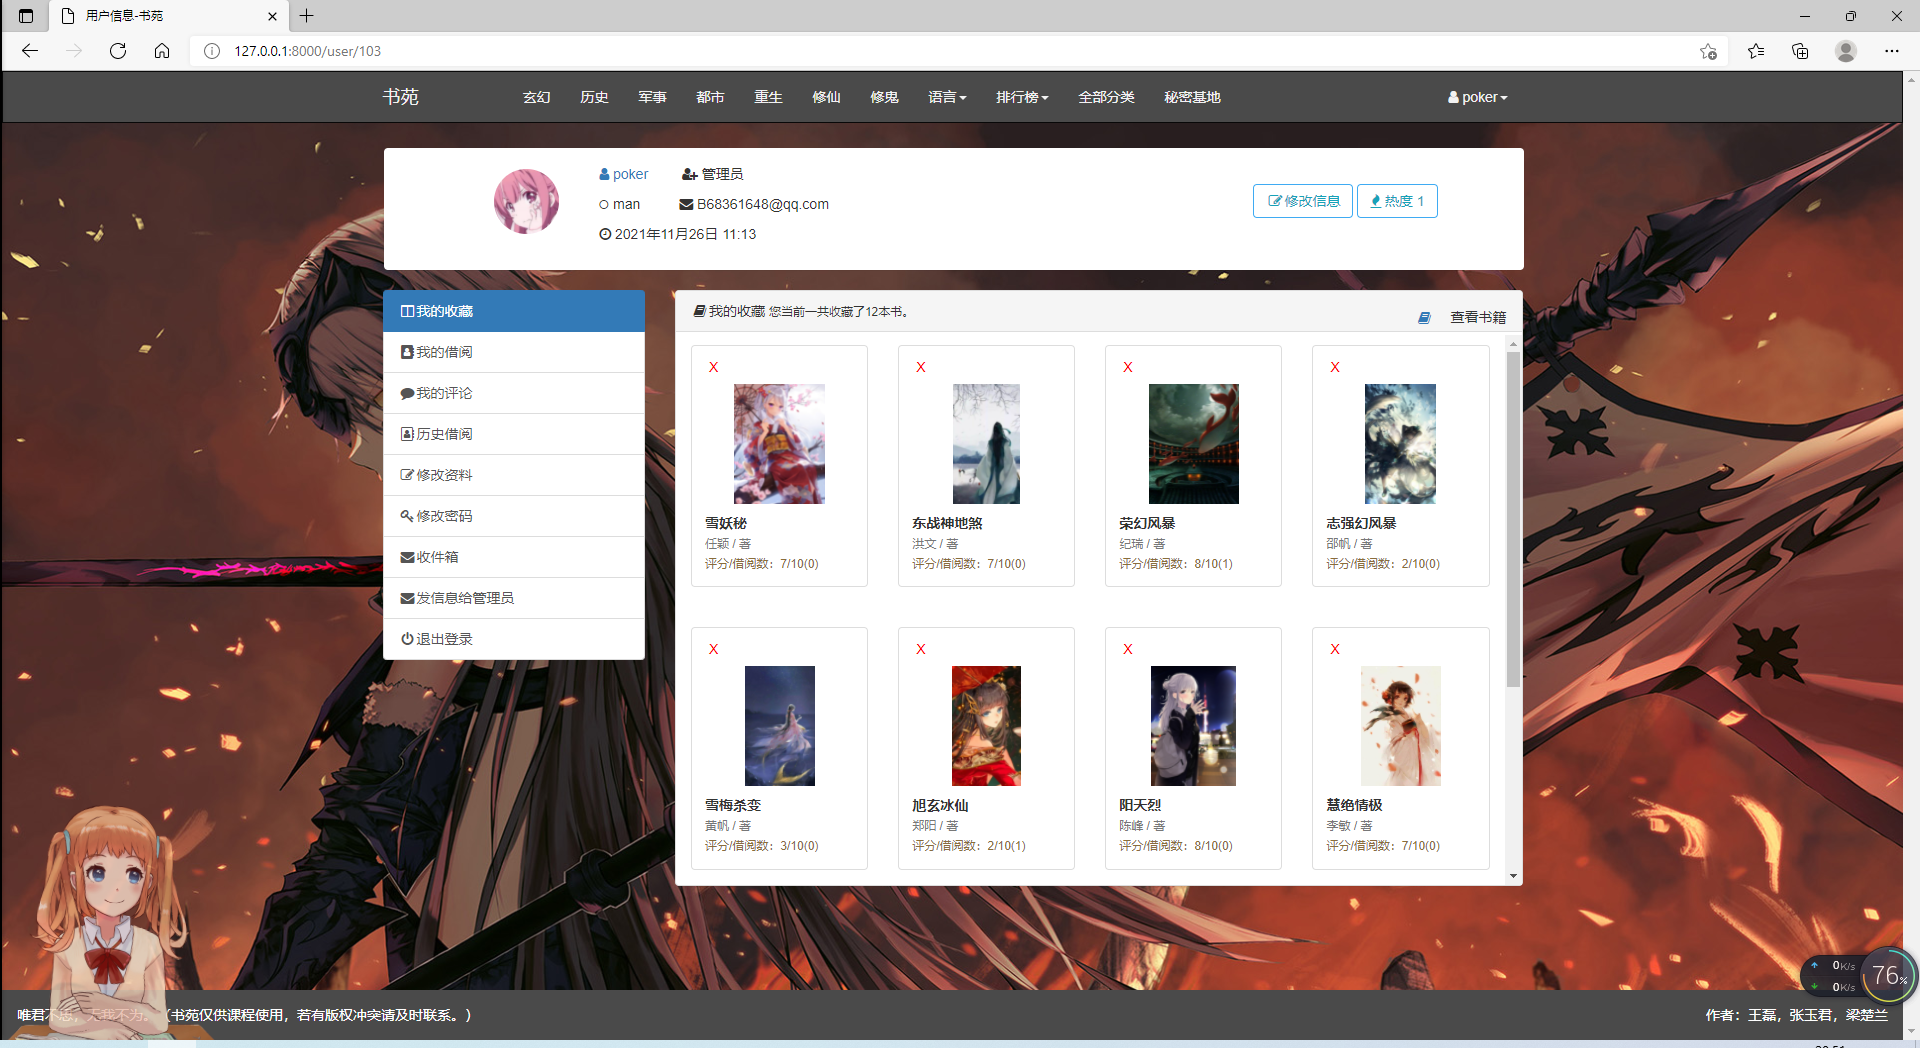The image size is (1920, 1048).
Task: Click the browser refresh icon
Action: pyautogui.click(x=118, y=51)
